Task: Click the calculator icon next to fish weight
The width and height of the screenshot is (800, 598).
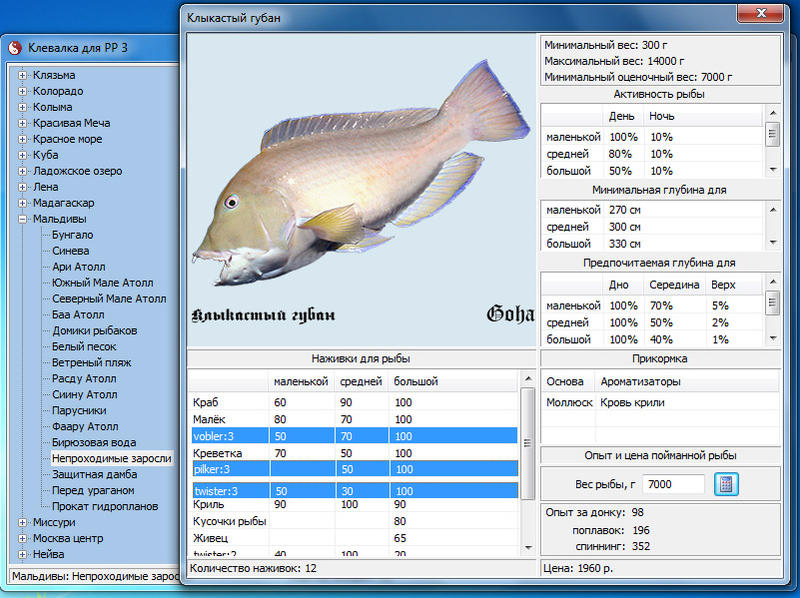Action: (x=725, y=484)
